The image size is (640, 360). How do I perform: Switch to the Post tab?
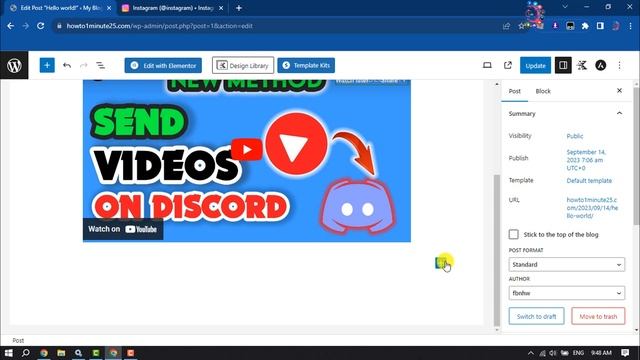pyautogui.click(x=514, y=91)
